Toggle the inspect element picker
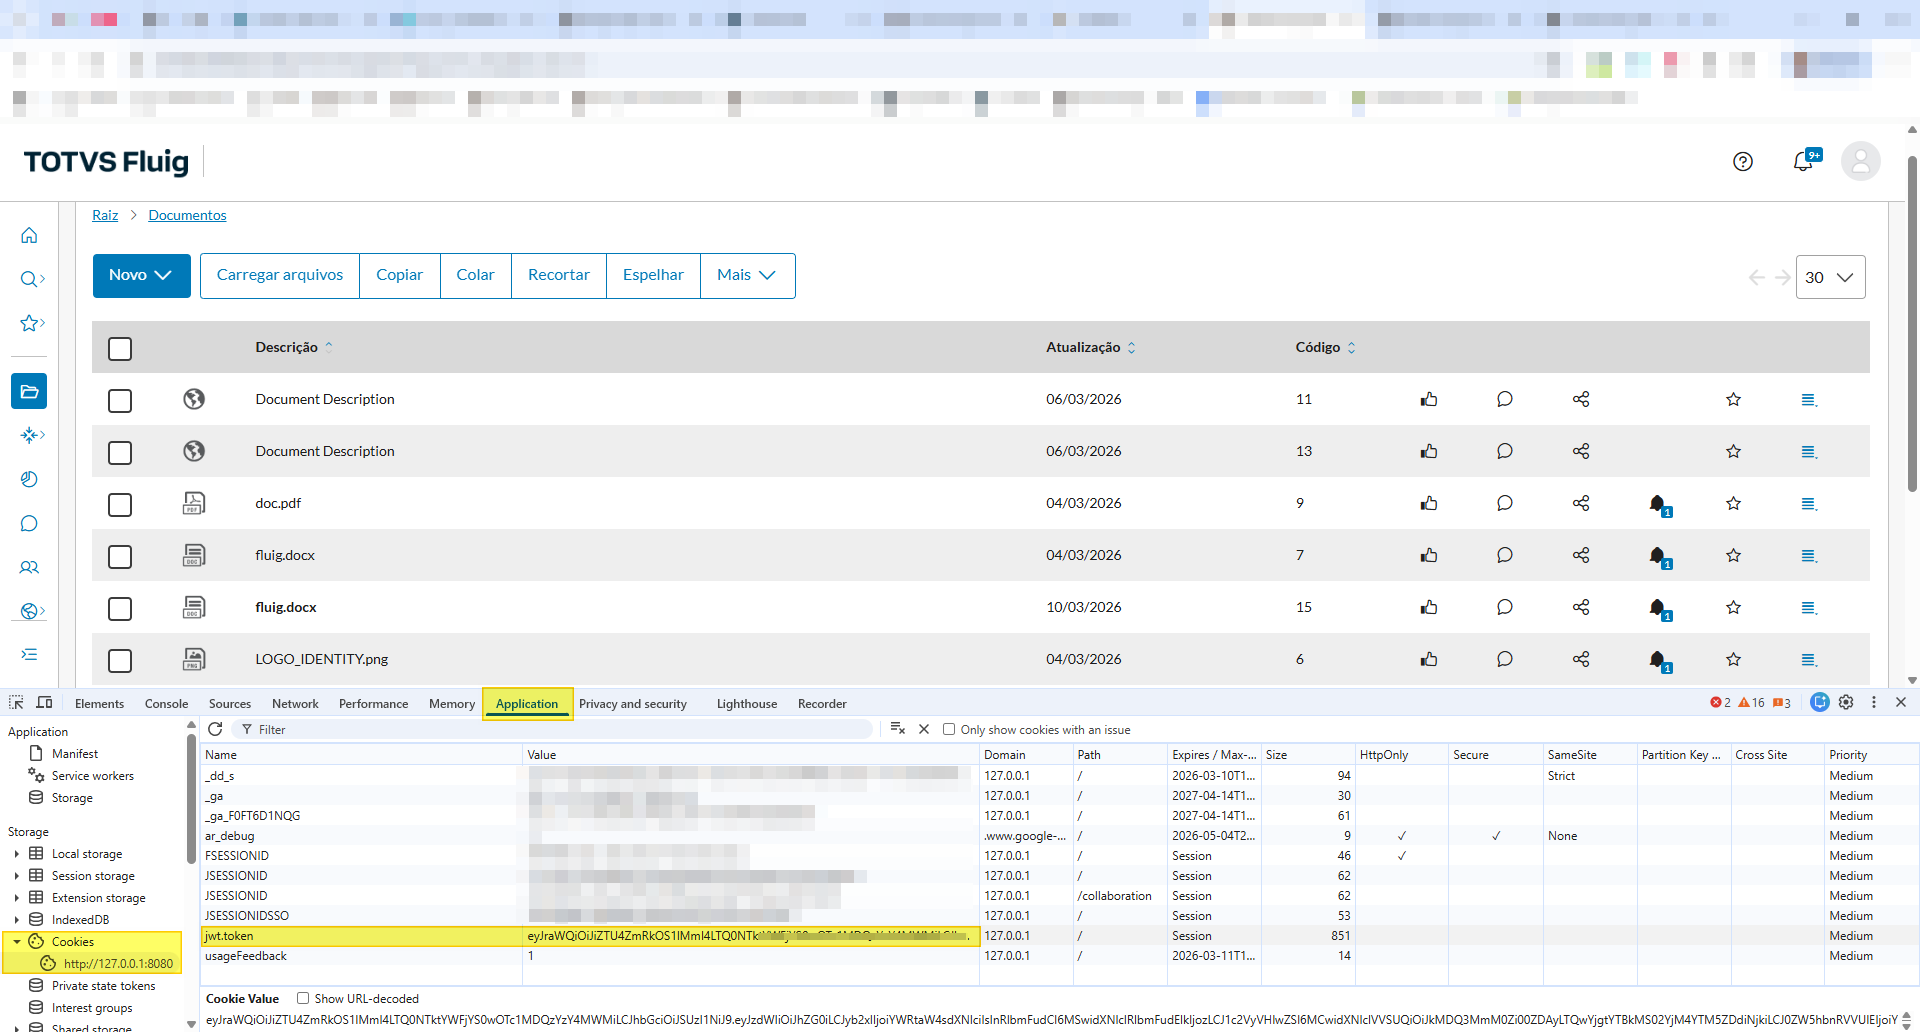The width and height of the screenshot is (1920, 1032). (16, 702)
